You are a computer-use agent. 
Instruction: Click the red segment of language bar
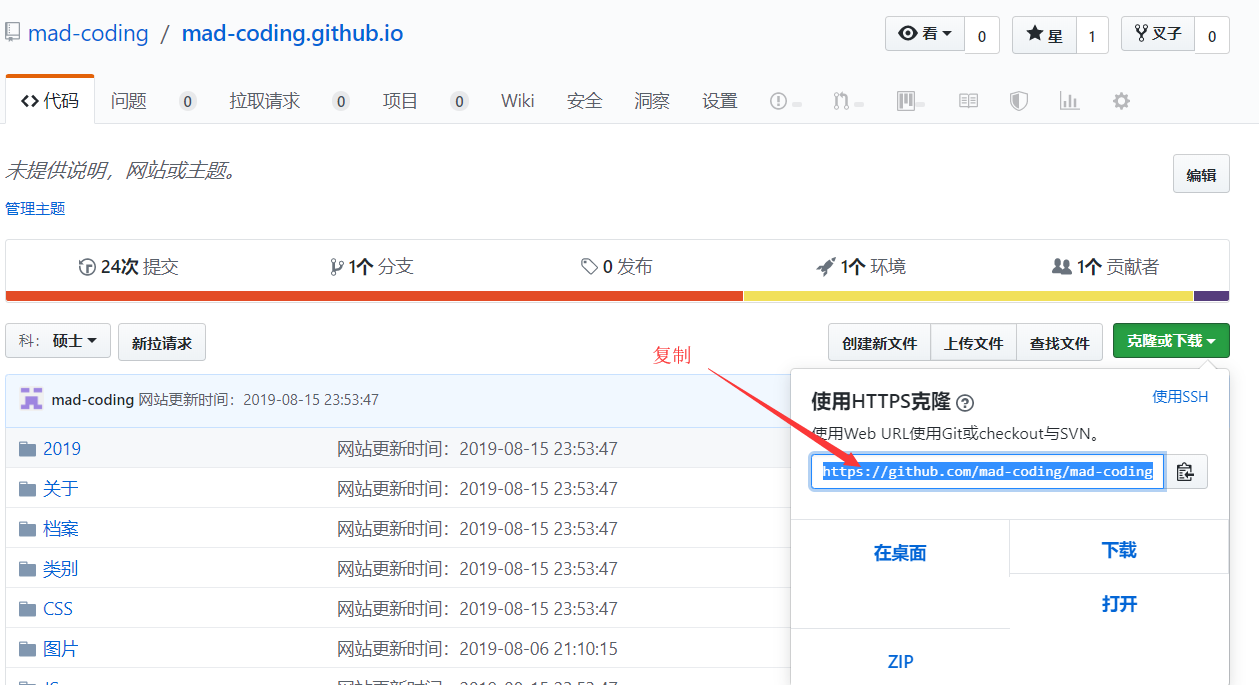(x=374, y=296)
